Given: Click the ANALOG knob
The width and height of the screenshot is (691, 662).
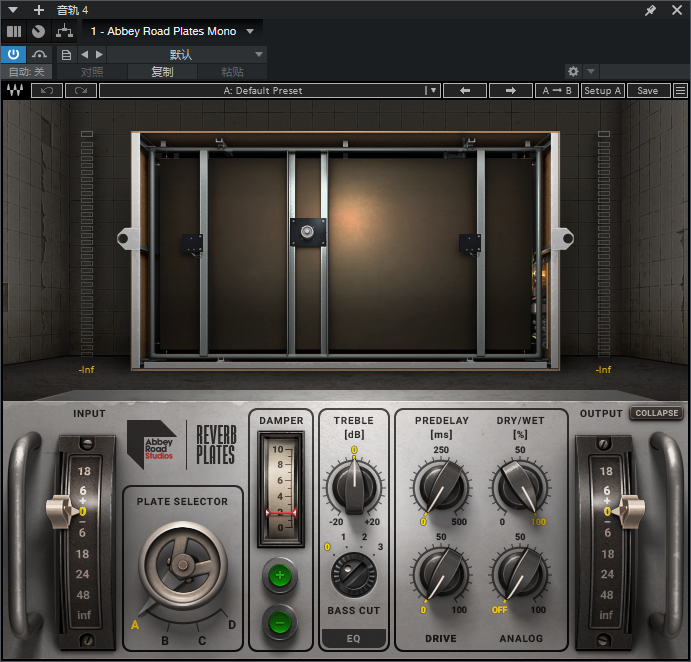Looking at the screenshot, I should 520,574.
